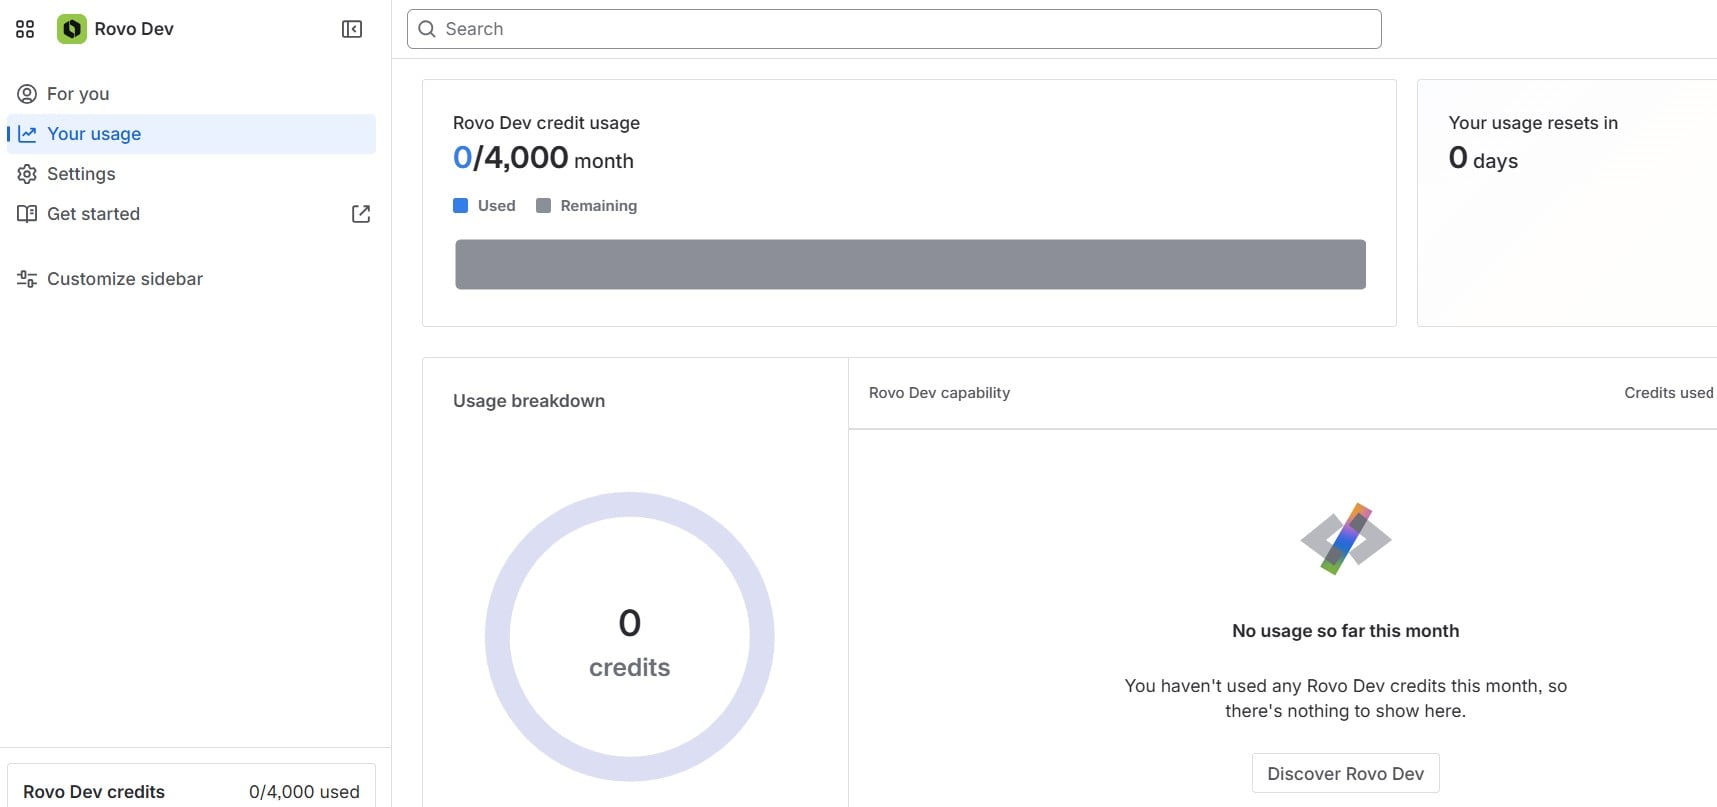Click the Discover Rovo Dev button
This screenshot has height=807, width=1717.
coord(1345,773)
